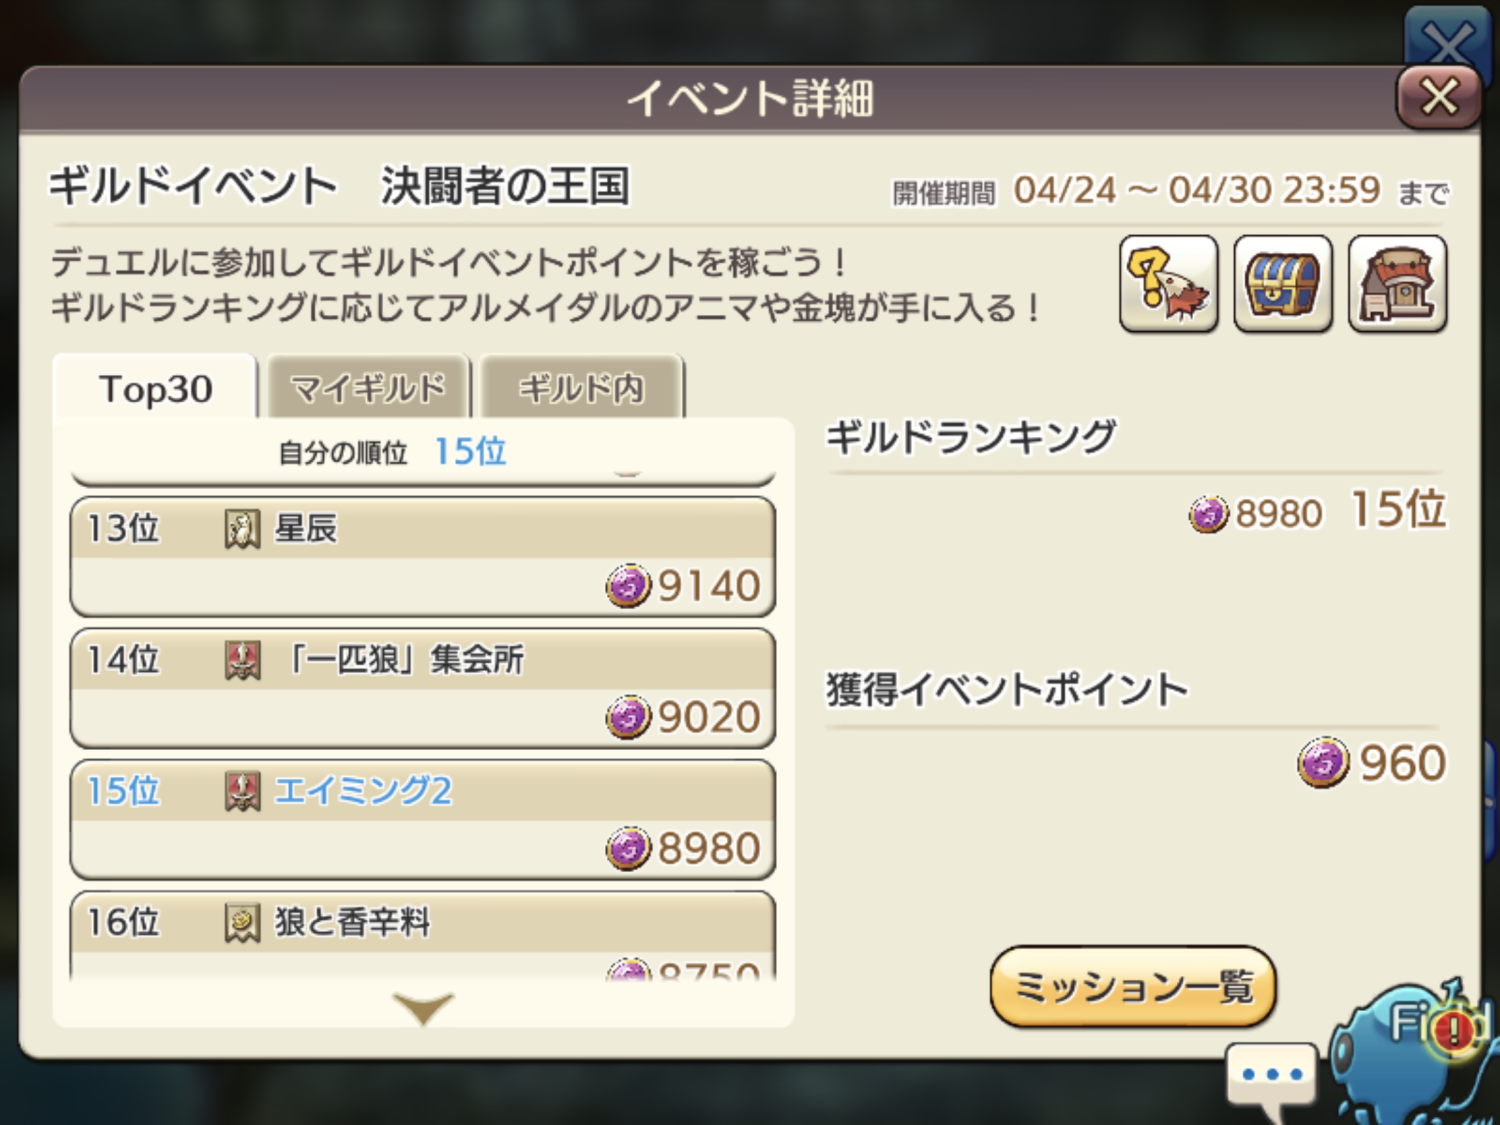
Task: Click the 「一匹狼」集会所 guild emblem icon
Action: pyautogui.click(x=242, y=660)
